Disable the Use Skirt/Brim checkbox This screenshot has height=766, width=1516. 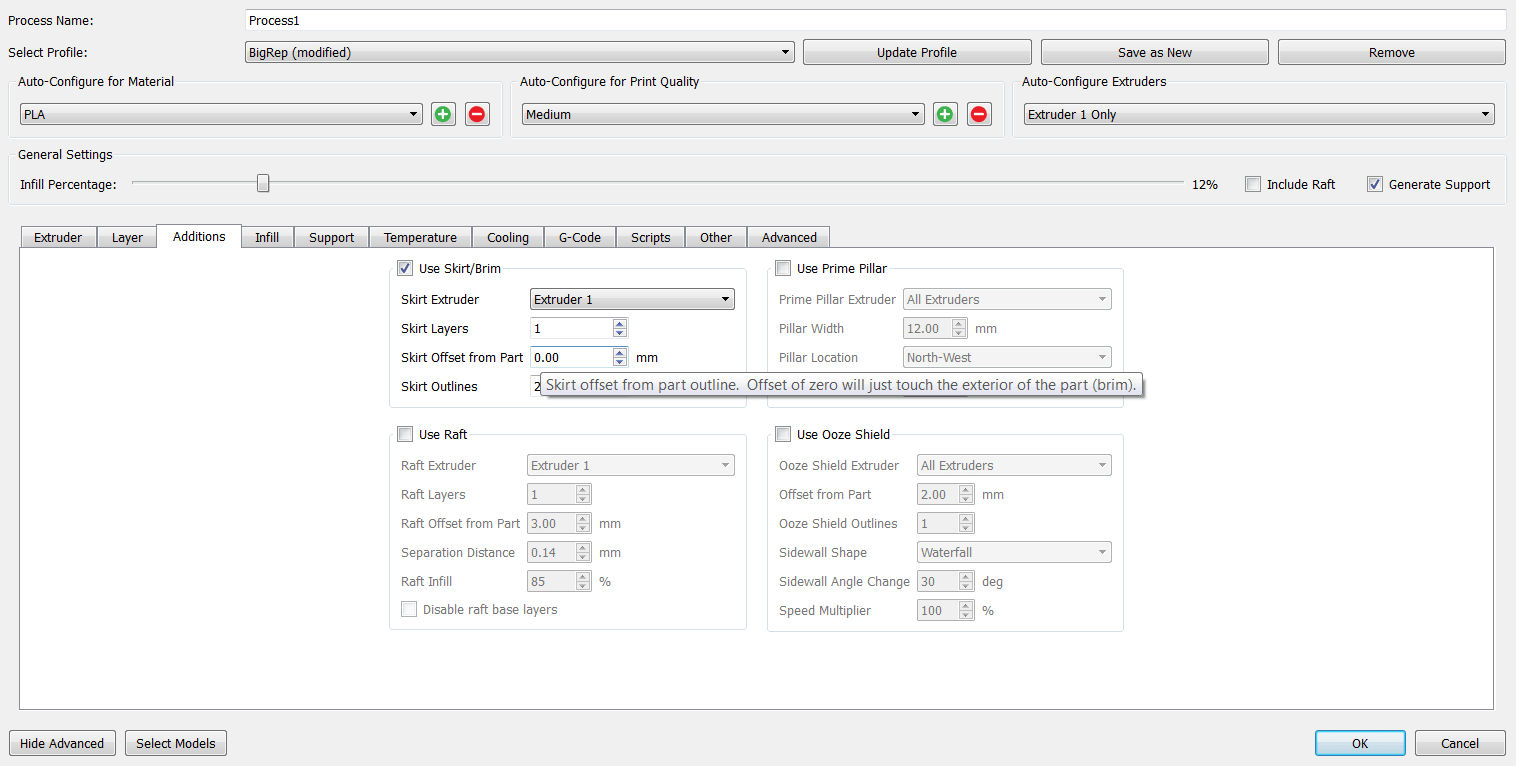406,268
